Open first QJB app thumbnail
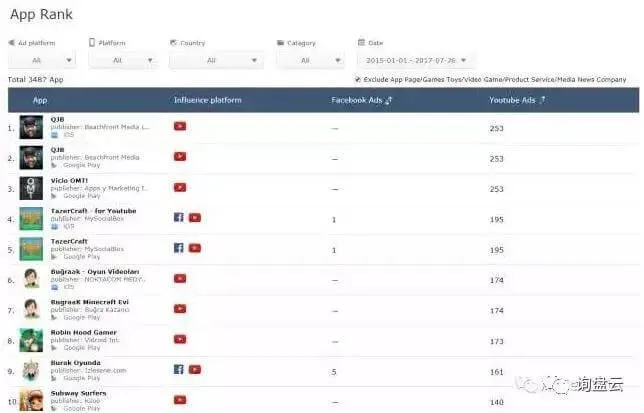Image resolution: width=644 pixels, height=413 pixels. pyautogui.click(x=31, y=127)
